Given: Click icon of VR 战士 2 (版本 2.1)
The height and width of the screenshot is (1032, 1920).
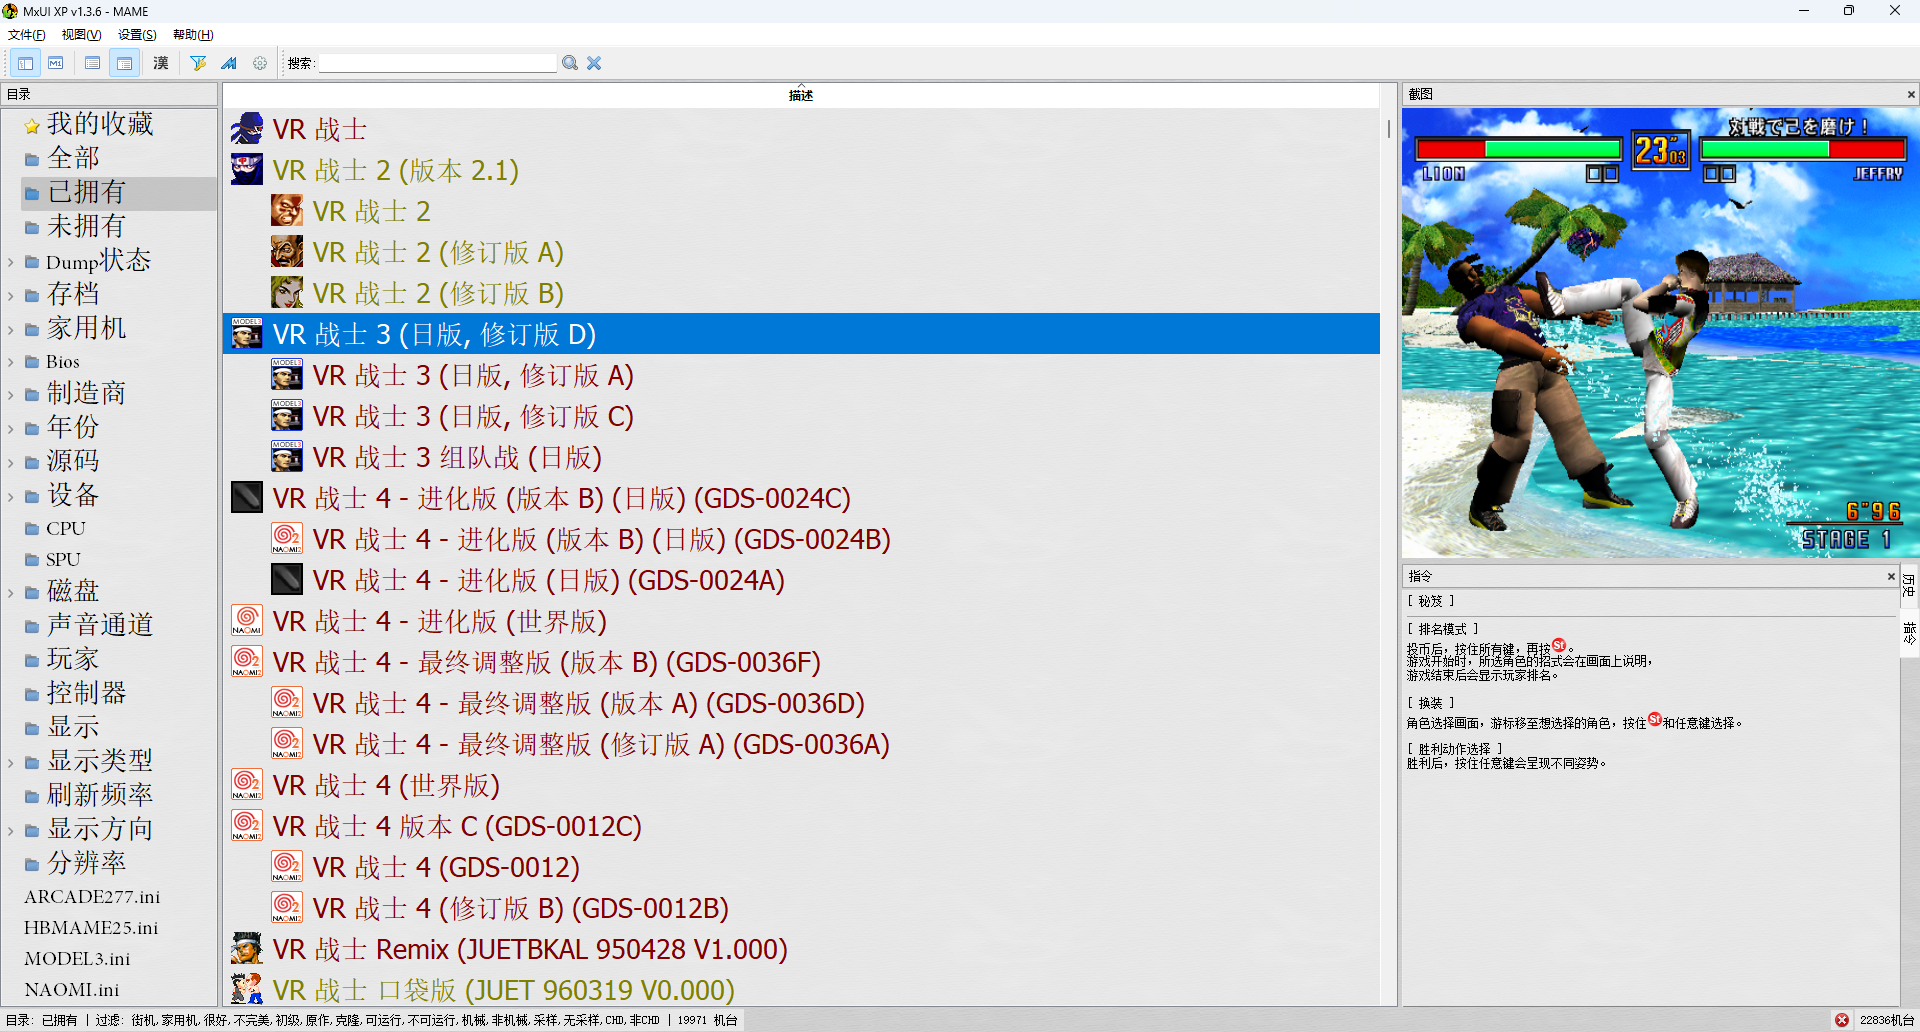Looking at the screenshot, I should pos(247,170).
